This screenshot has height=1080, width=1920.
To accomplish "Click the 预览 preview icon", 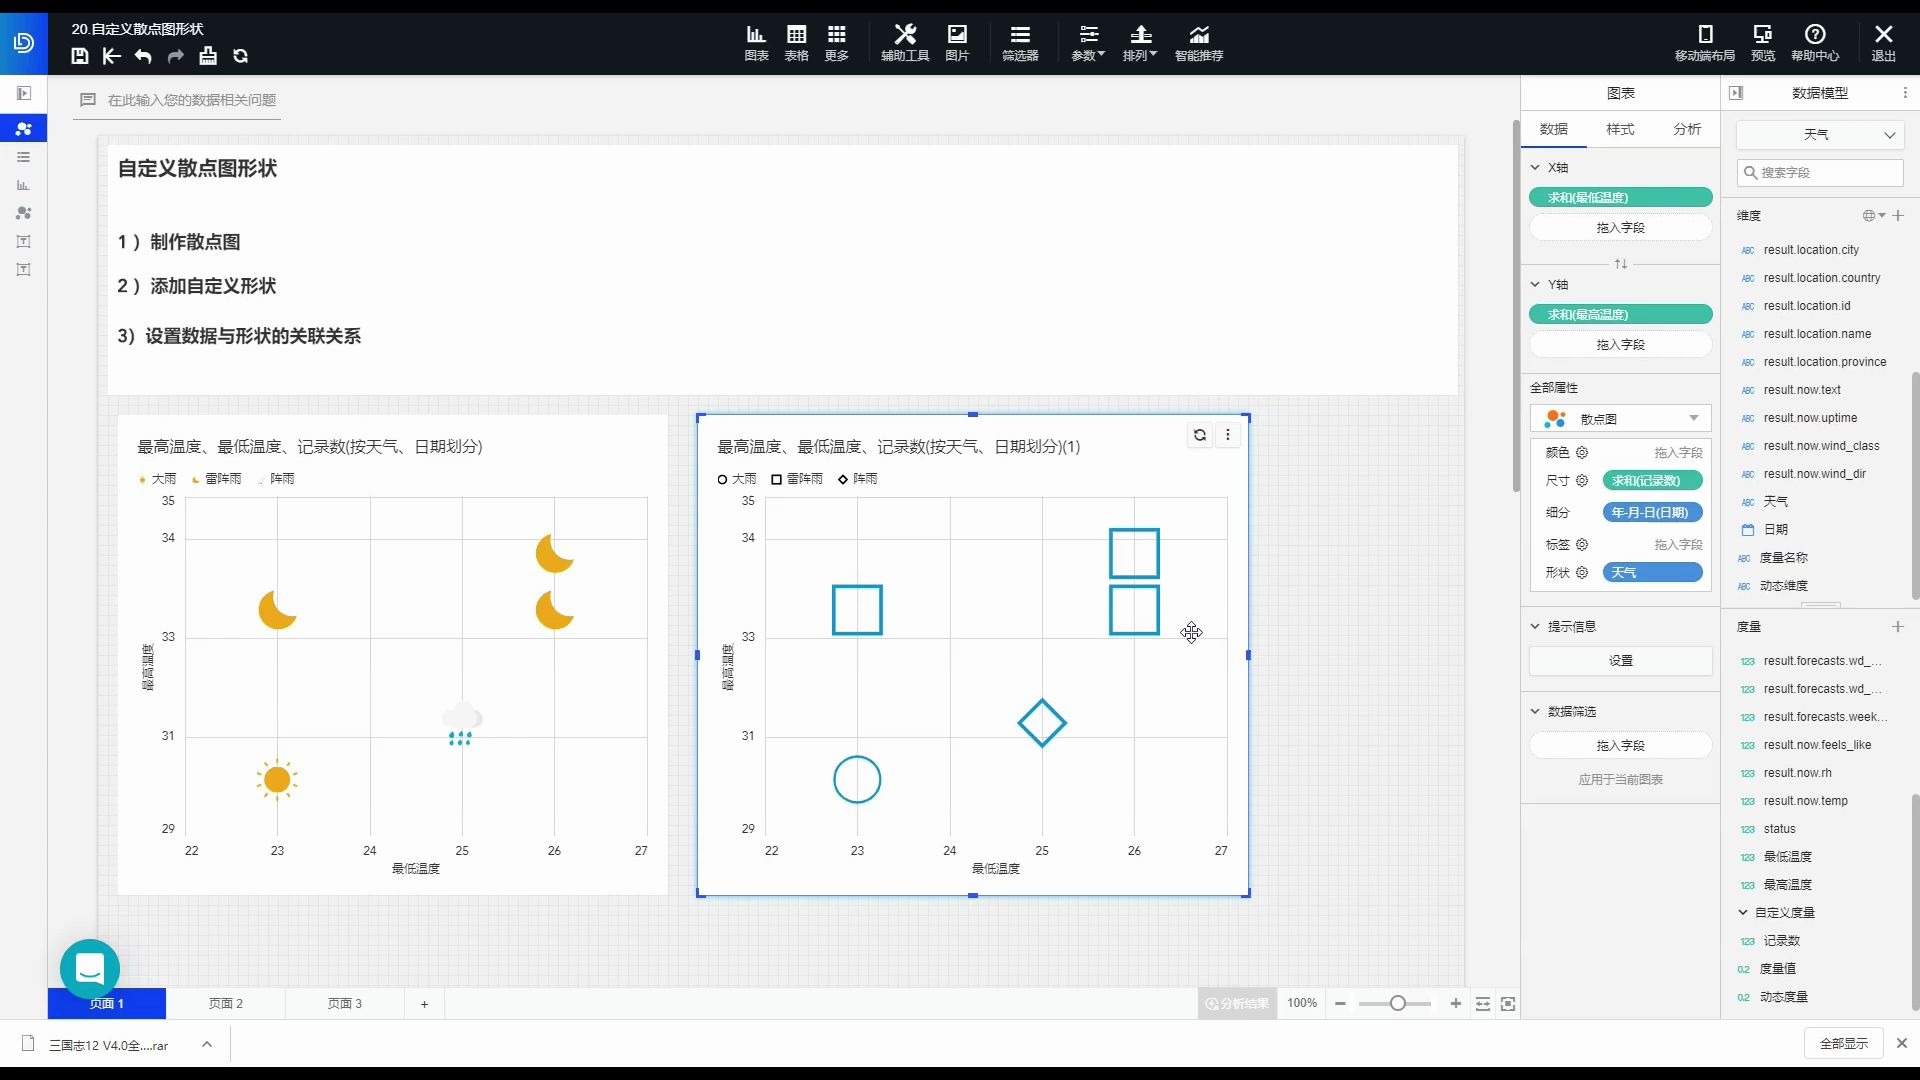I will 1763,43.
